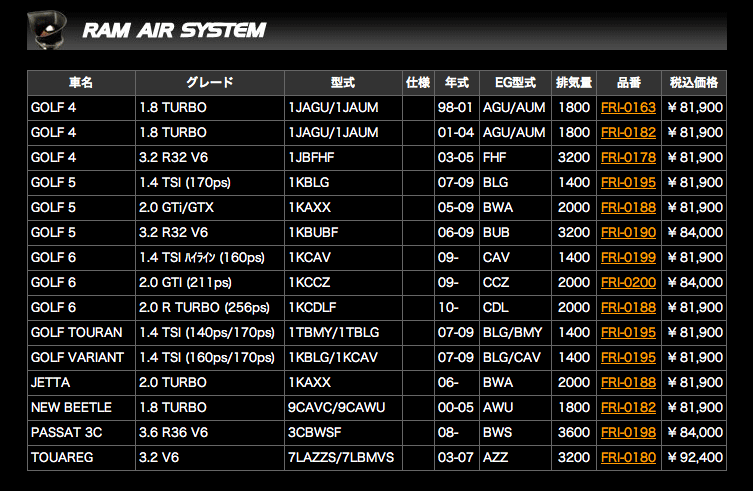This screenshot has width=753, height=491.
Task: Click the 排気量 column header
Action: click(x=574, y=83)
